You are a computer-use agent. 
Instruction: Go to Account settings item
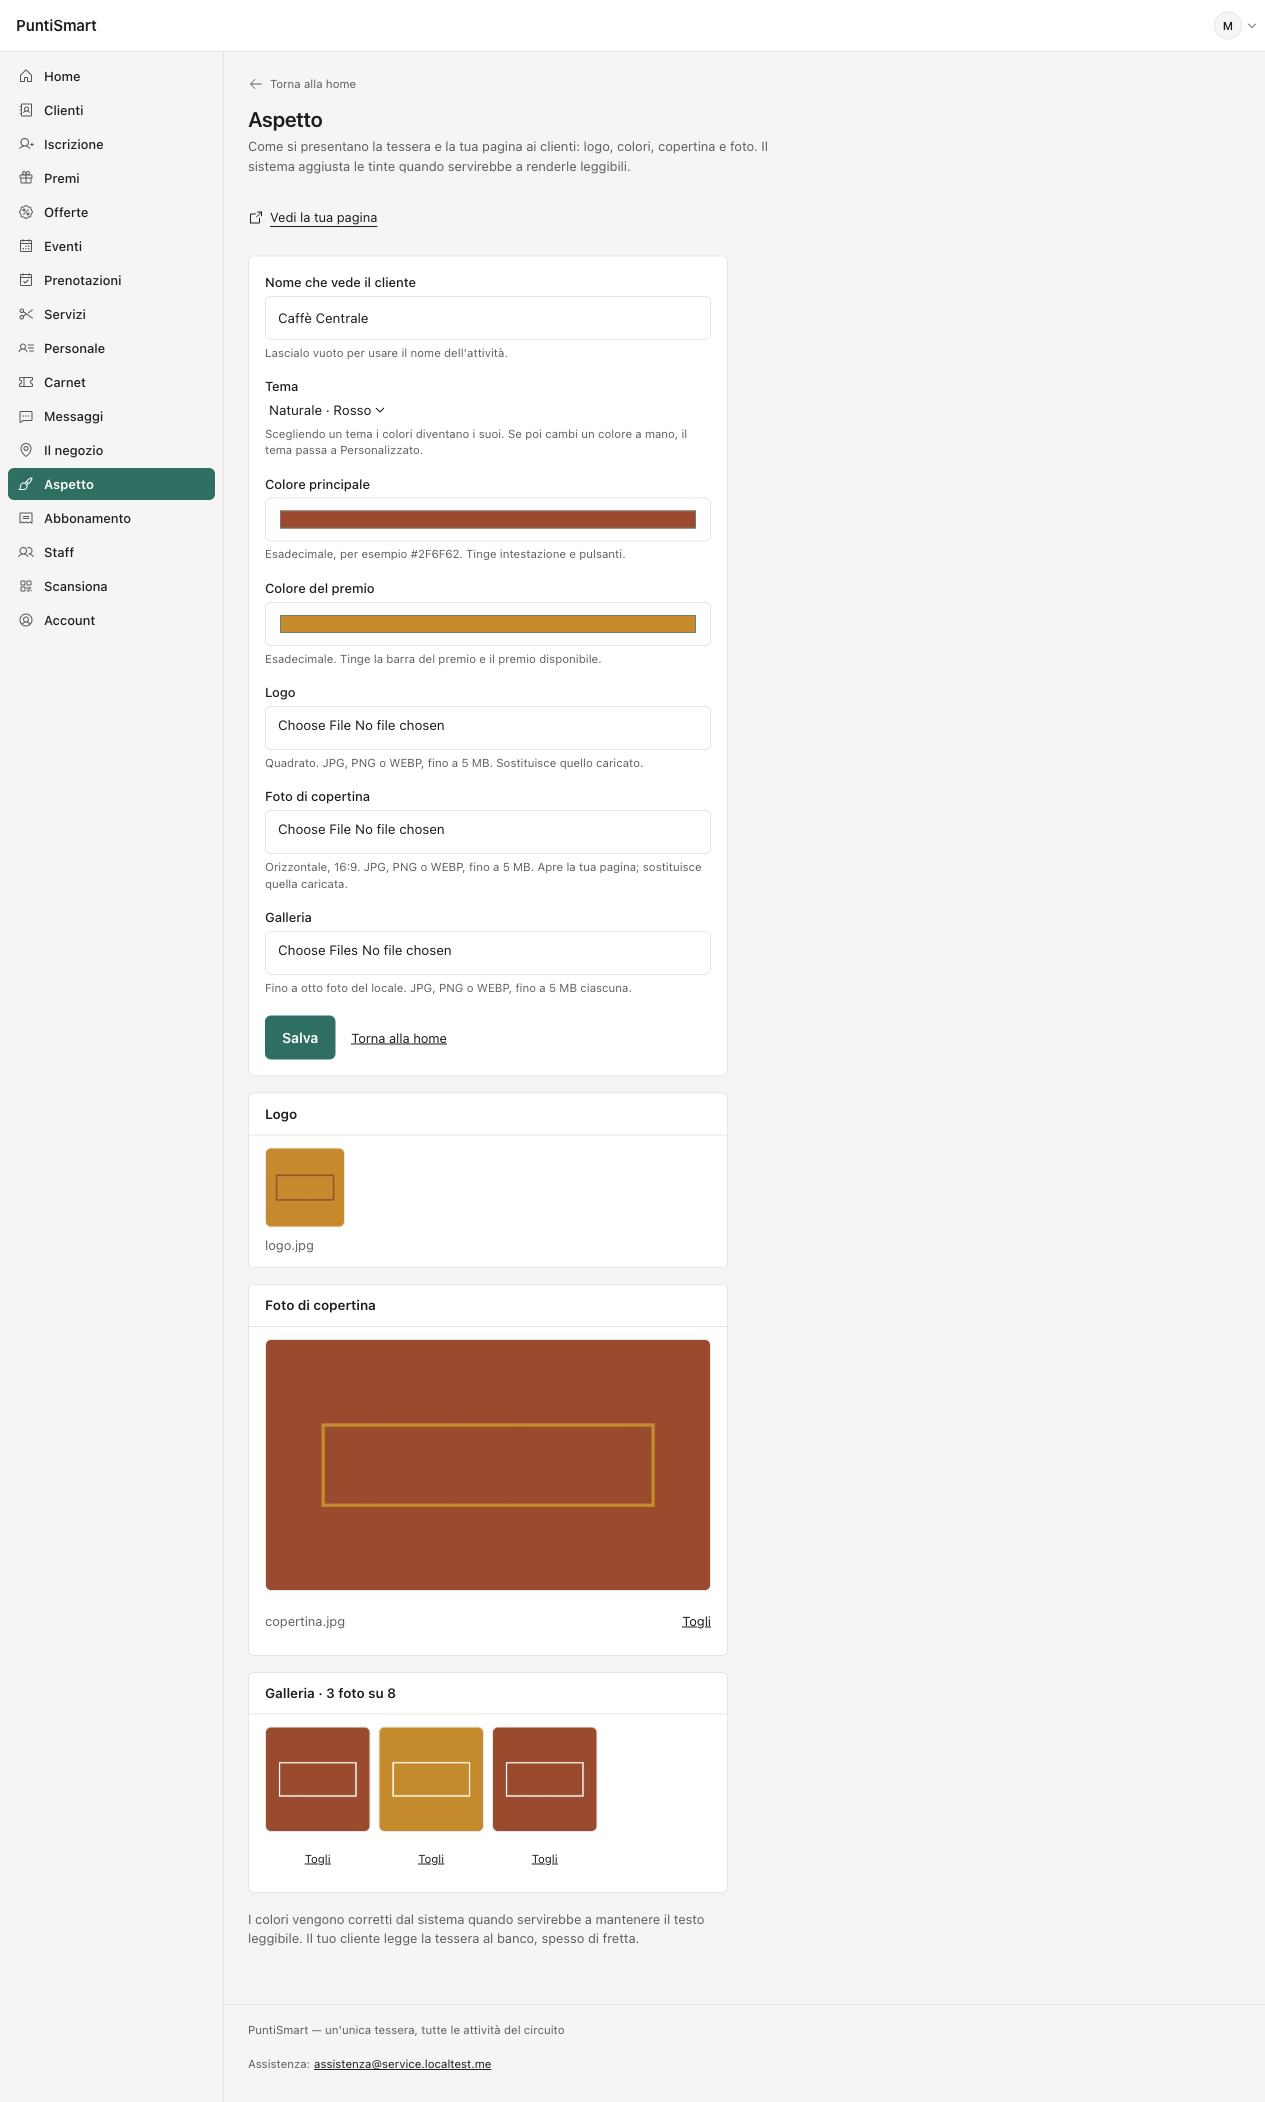(111, 620)
